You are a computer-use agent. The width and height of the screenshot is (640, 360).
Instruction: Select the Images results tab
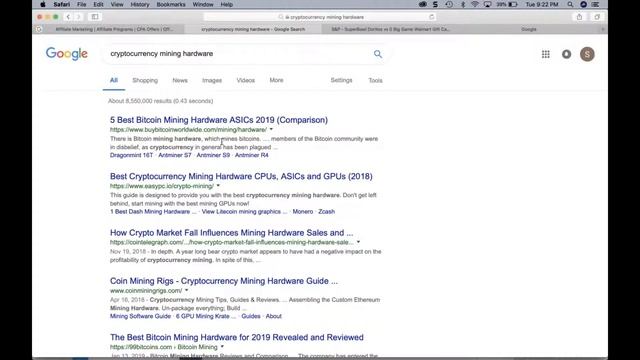click(x=212, y=80)
